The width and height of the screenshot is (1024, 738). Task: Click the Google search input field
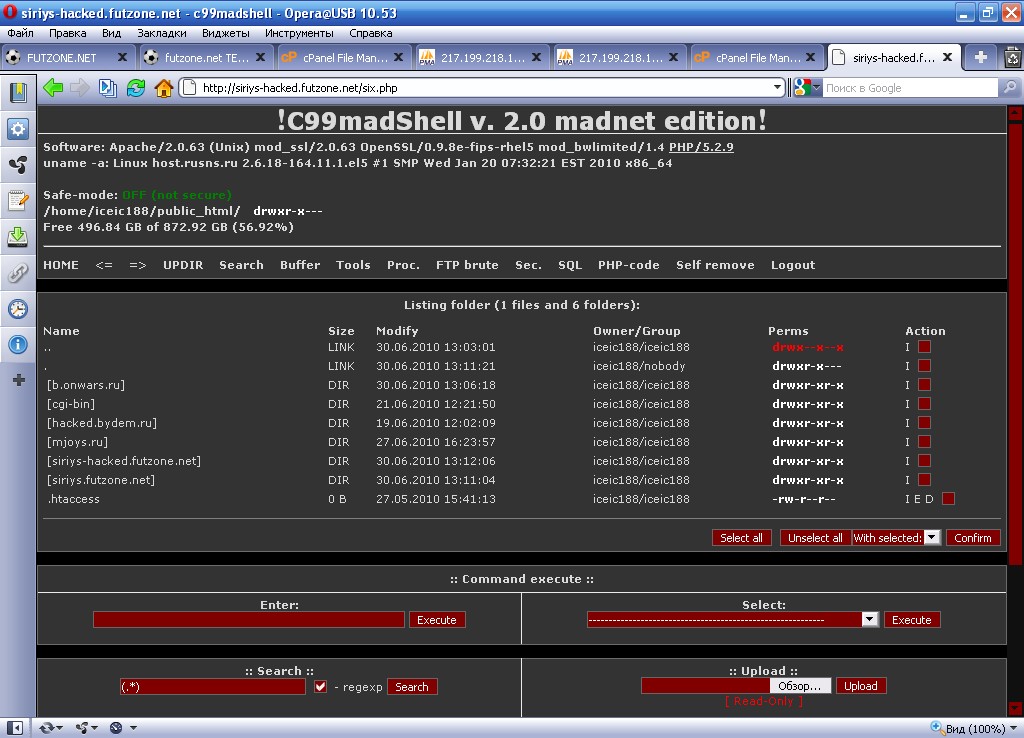pyautogui.click(x=908, y=88)
